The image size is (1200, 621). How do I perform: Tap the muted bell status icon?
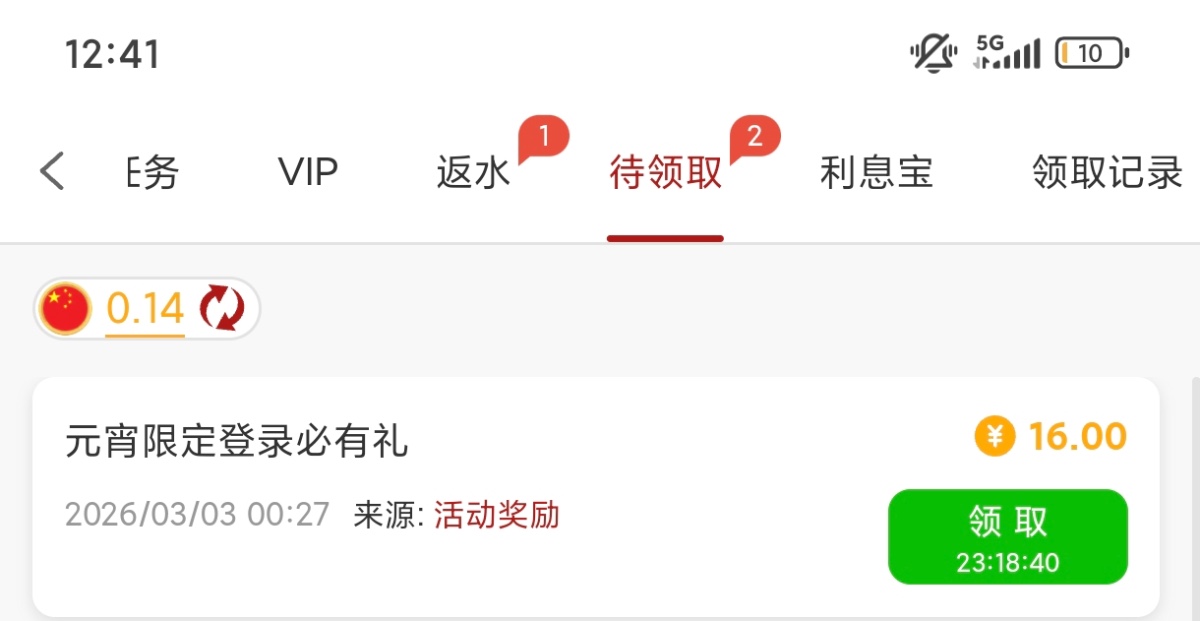pos(934,53)
